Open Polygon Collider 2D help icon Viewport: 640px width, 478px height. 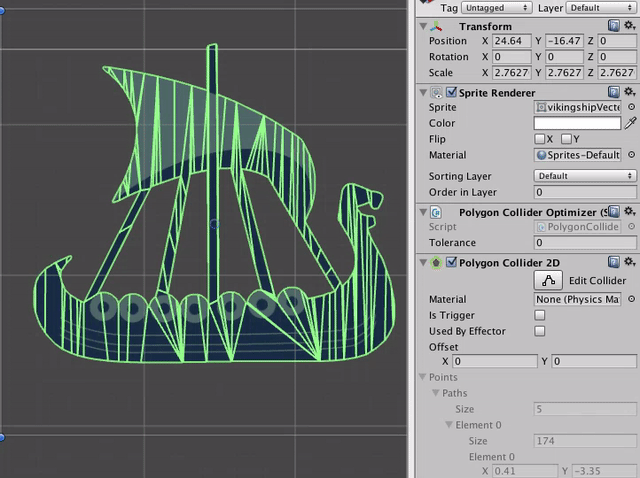point(613,262)
